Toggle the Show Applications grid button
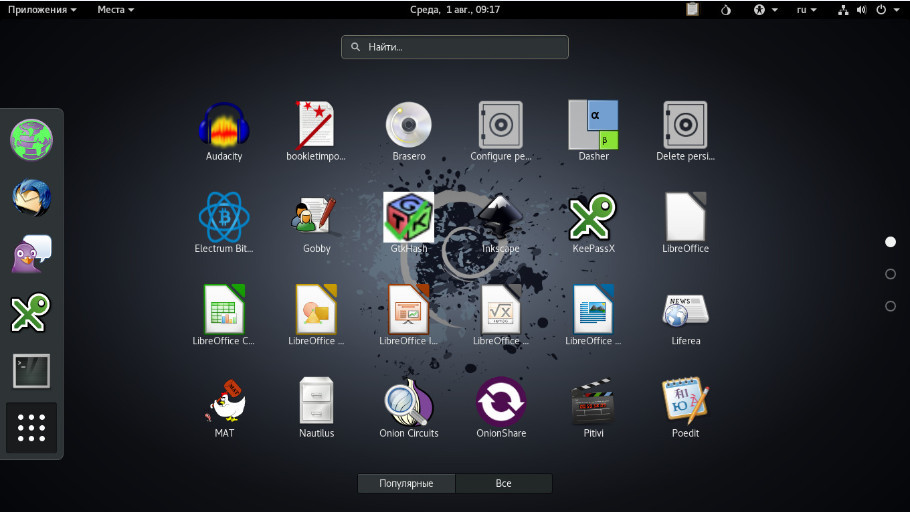Viewport: 910px width, 512px height. click(x=31, y=428)
